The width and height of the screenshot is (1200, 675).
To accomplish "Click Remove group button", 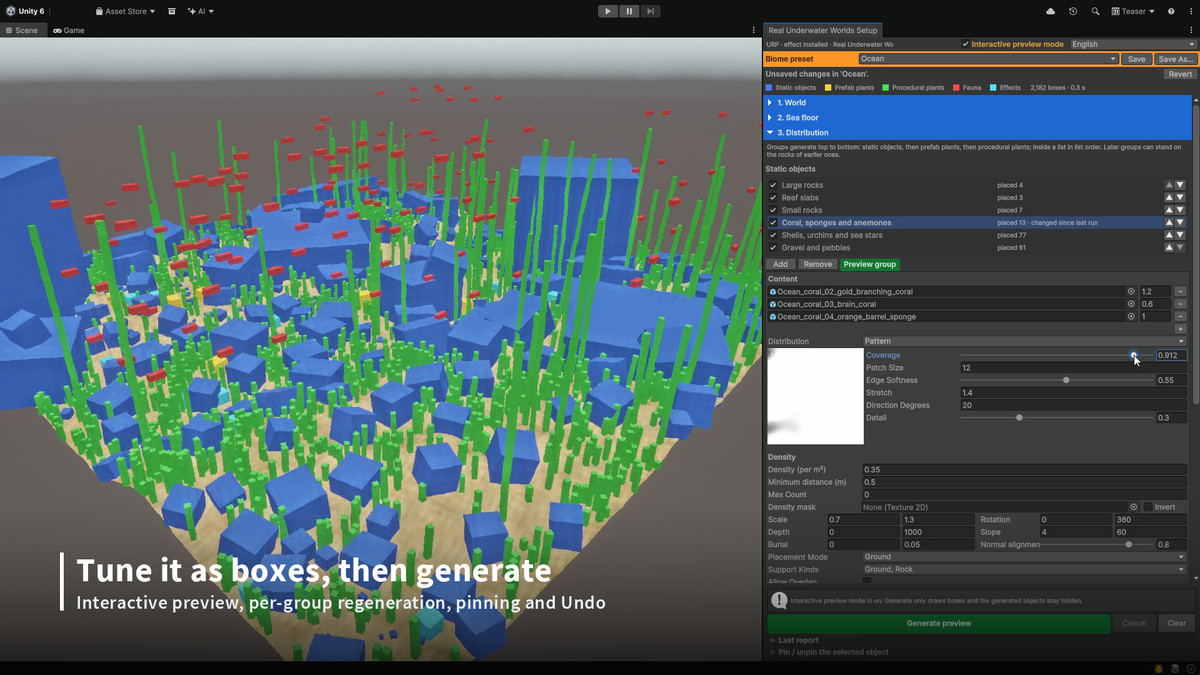I will [x=818, y=264].
